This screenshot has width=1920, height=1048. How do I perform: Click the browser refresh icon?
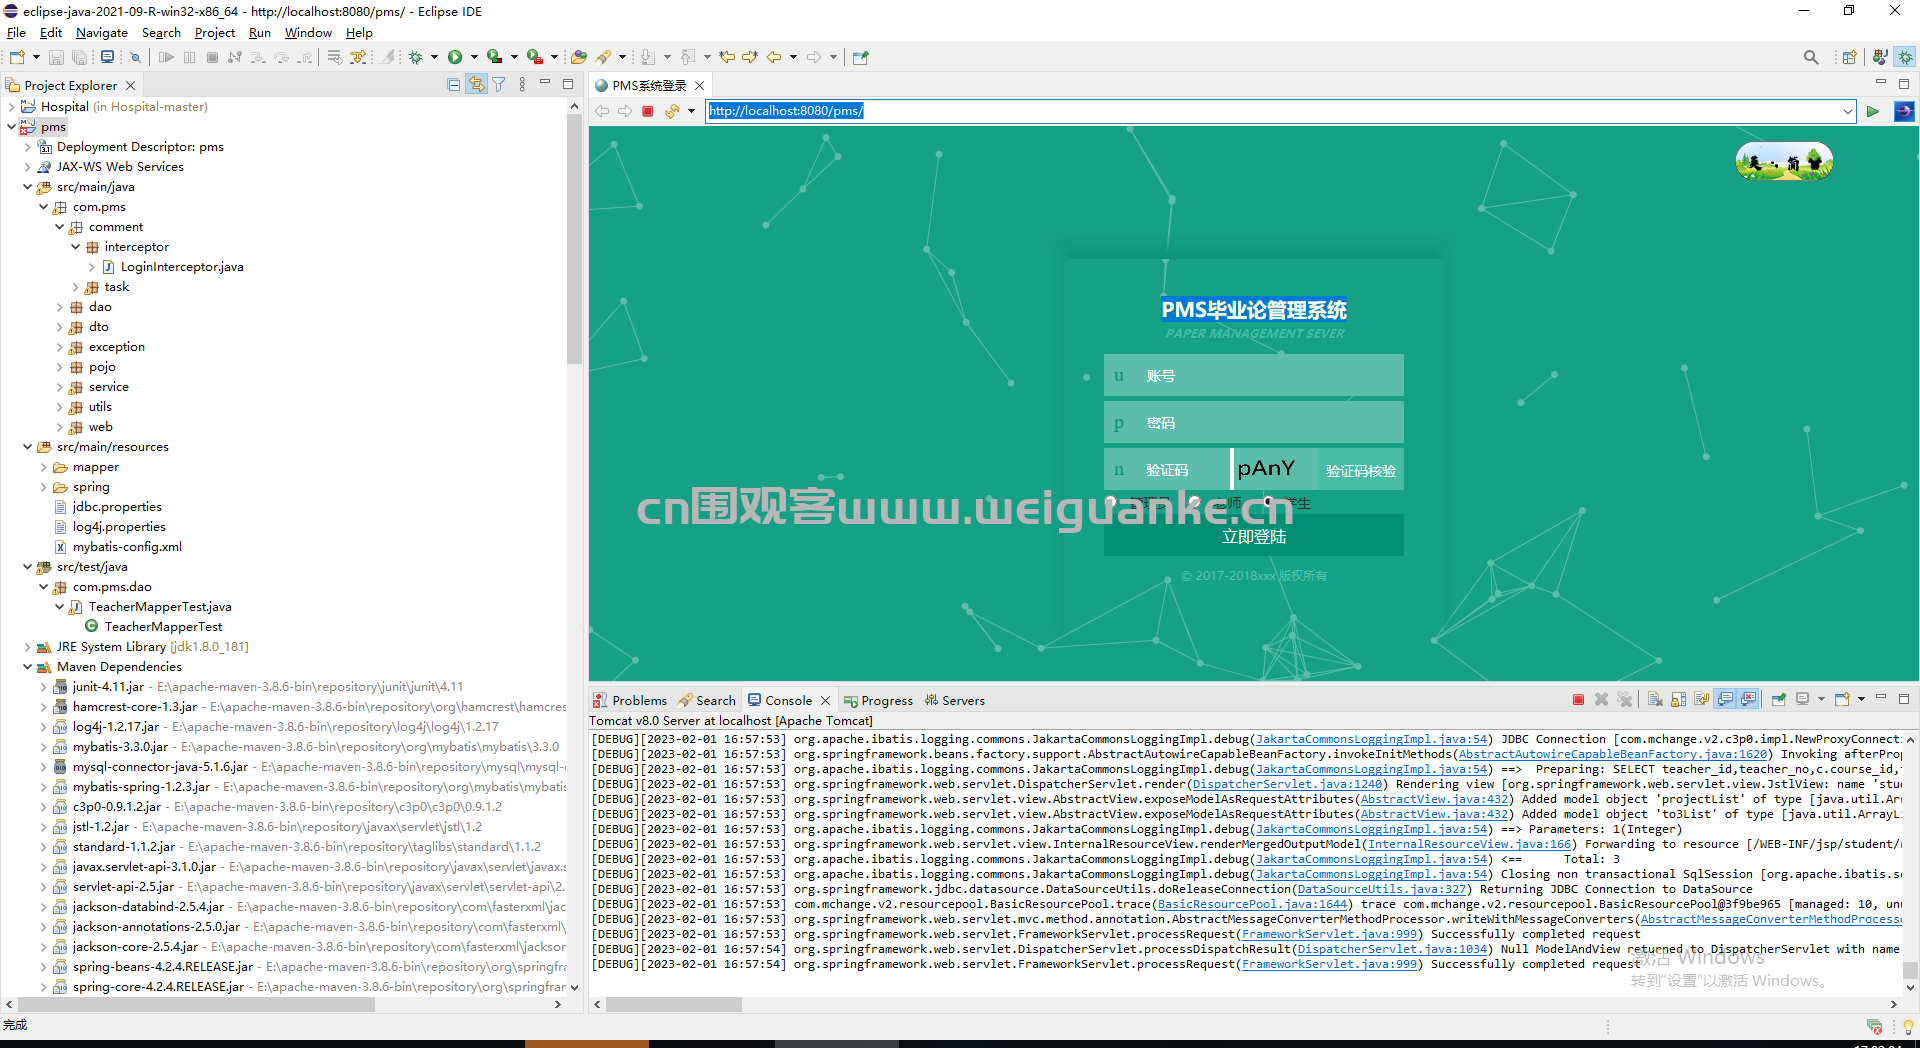point(672,111)
